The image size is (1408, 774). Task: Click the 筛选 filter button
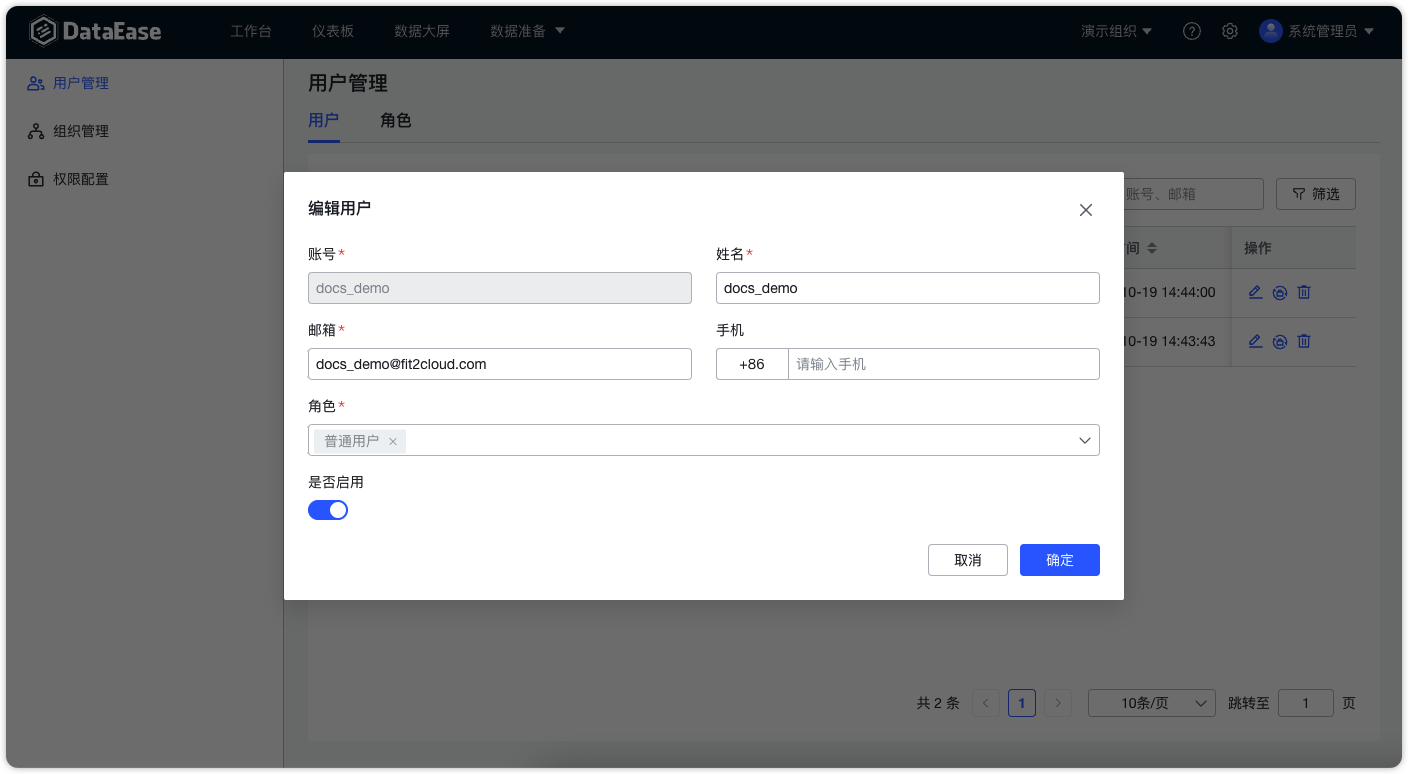pyautogui.click(x=1316, y=194)
